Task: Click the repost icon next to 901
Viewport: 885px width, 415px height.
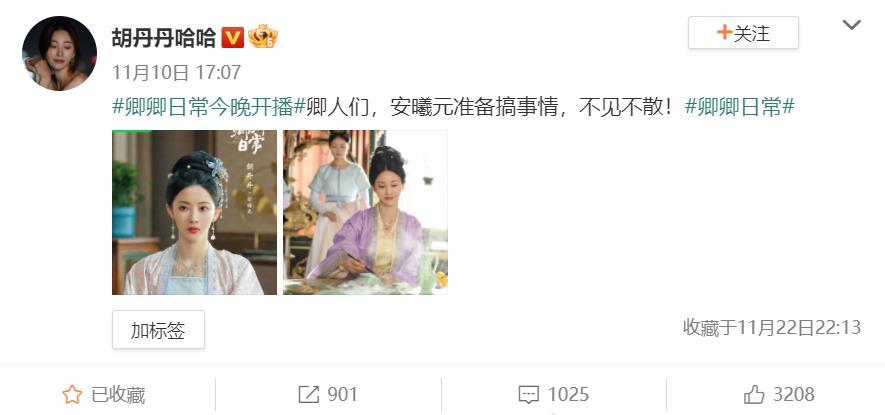Action: point(309,394)
